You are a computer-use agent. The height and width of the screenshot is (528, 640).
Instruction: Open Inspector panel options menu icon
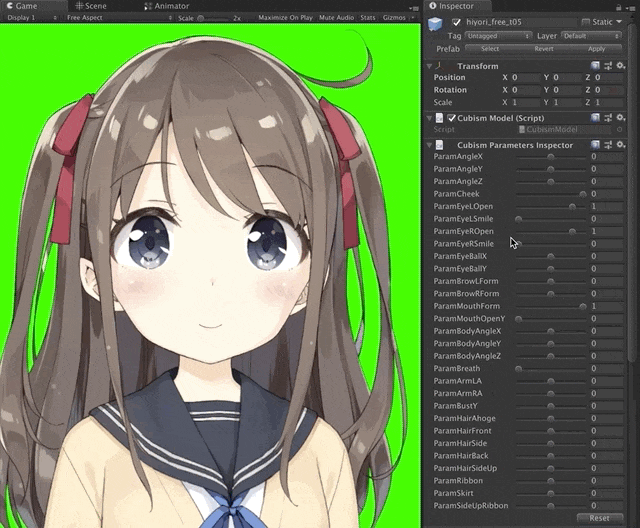(629, 7)
